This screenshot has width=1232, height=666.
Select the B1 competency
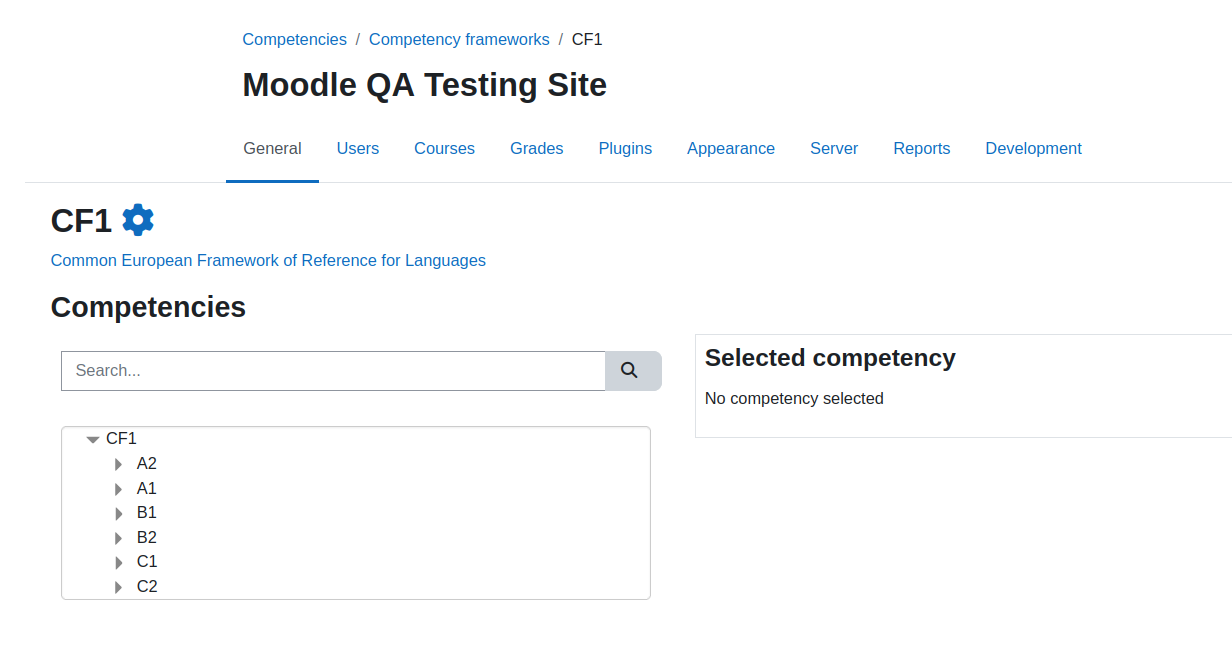pos(147,512)
